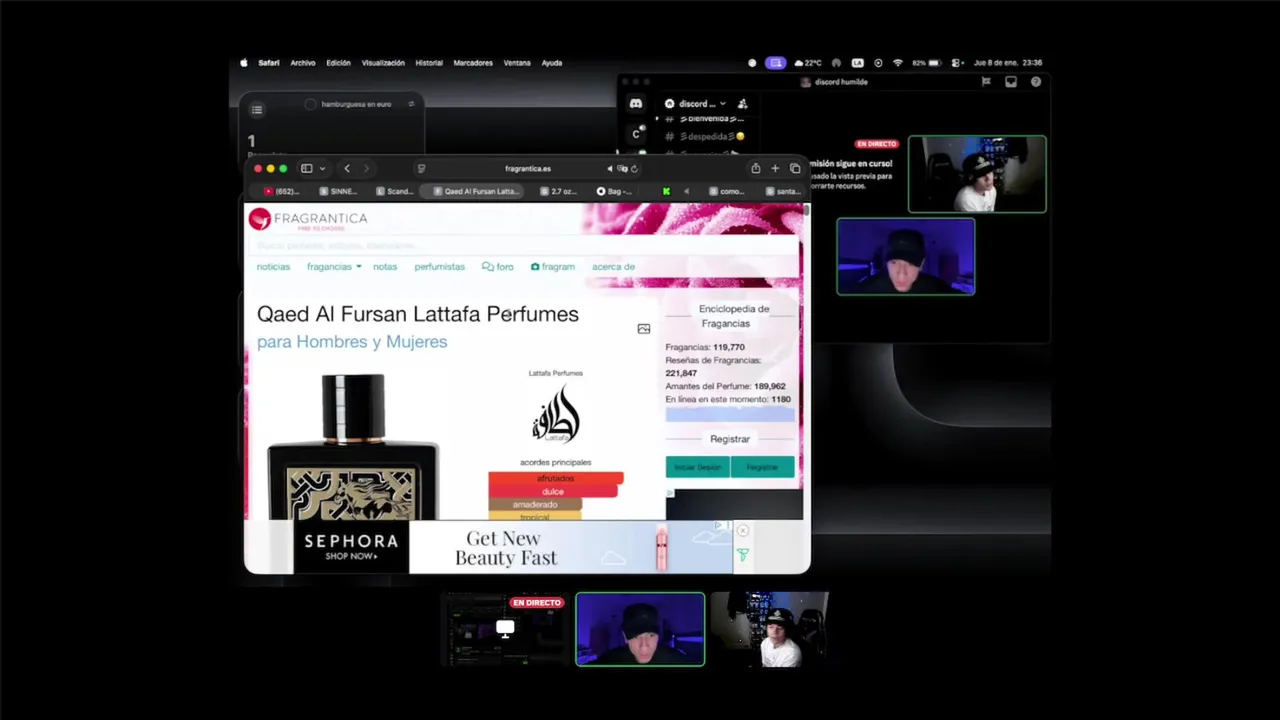Viewport: 1280px width, 720px height.
Task: Open the noticias link
Action: coord(273,267)
